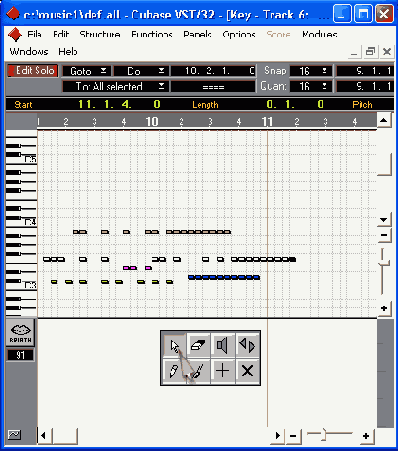398x451 pixels.
Task: Open the Goto dropdown
Action: (87, 71)
